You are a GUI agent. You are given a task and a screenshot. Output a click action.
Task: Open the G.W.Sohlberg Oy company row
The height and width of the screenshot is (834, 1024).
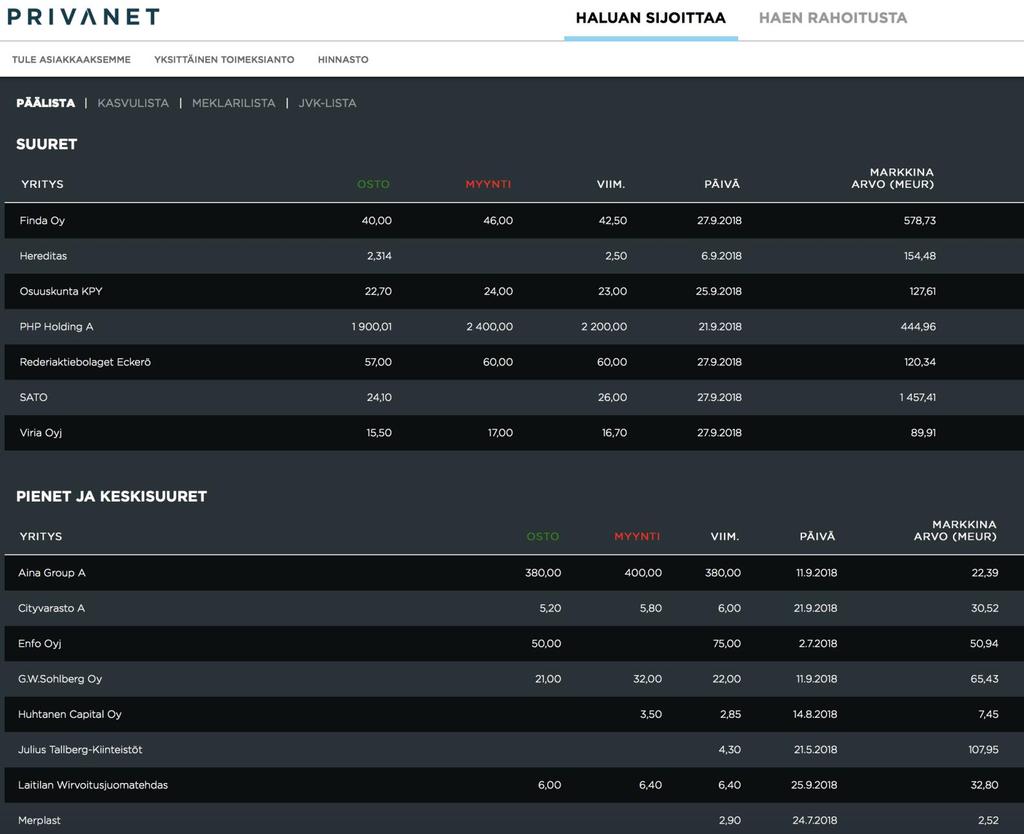click(x=514, y=679)
